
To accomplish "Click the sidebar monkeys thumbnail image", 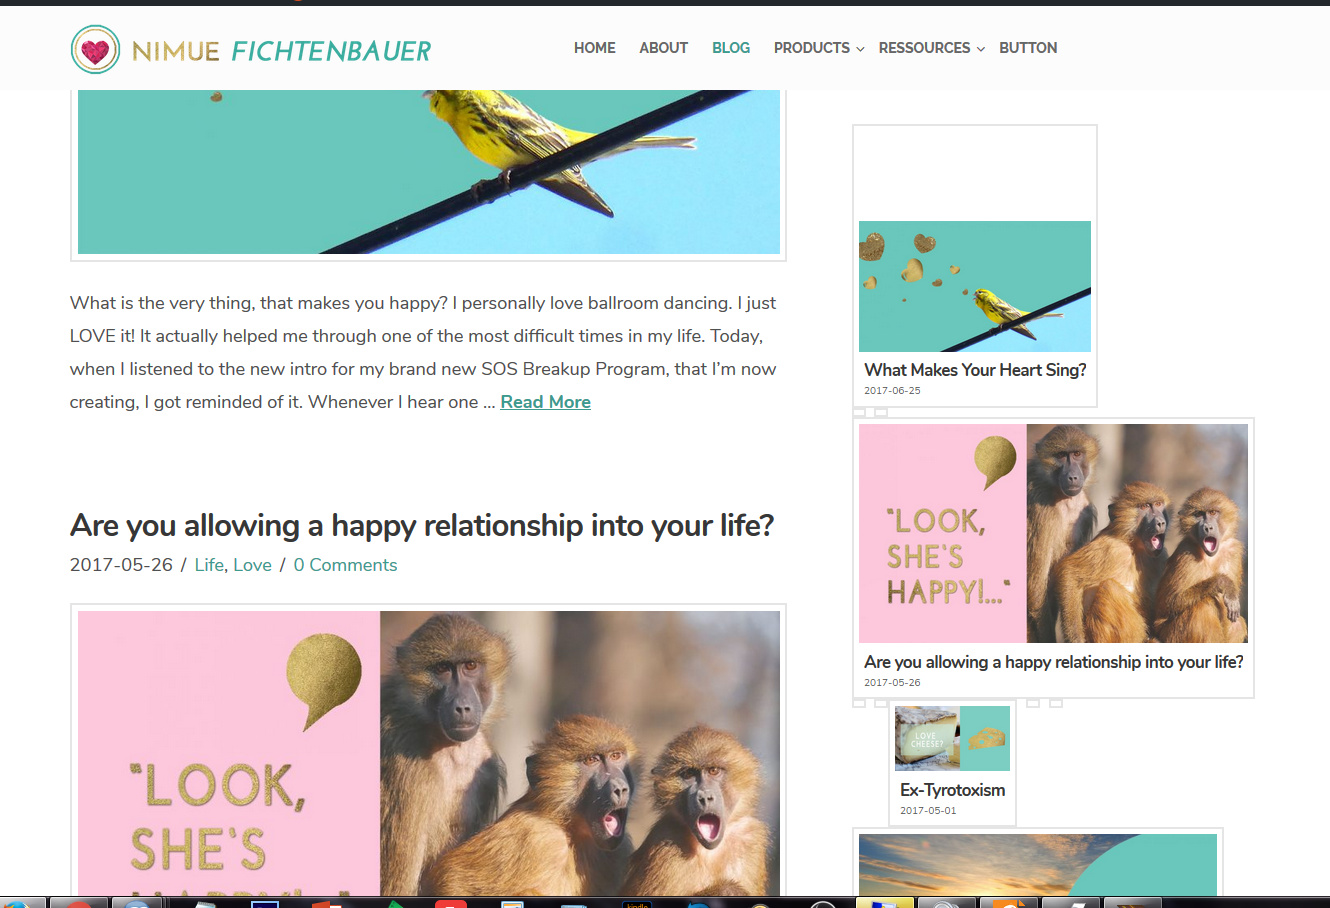I will [1053, 533].
